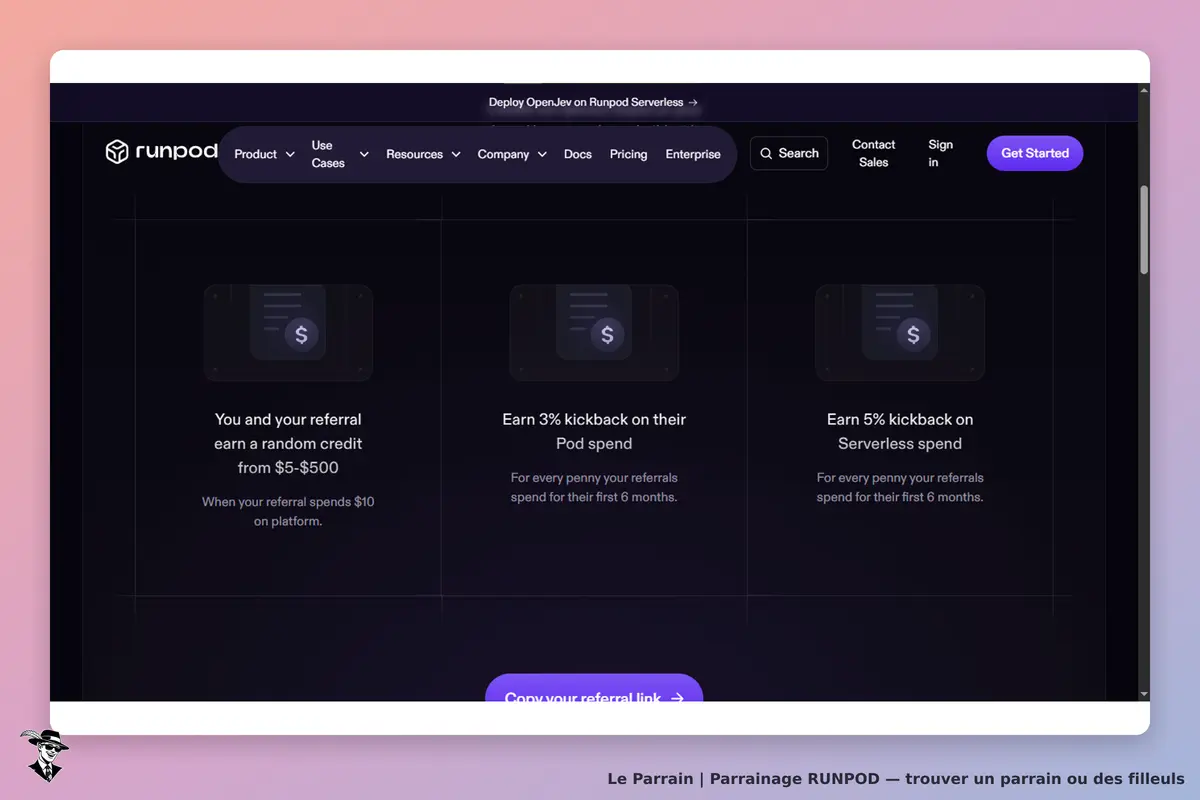
Task: Expand the Use Cases dropdown
Action: coord(340,154)
